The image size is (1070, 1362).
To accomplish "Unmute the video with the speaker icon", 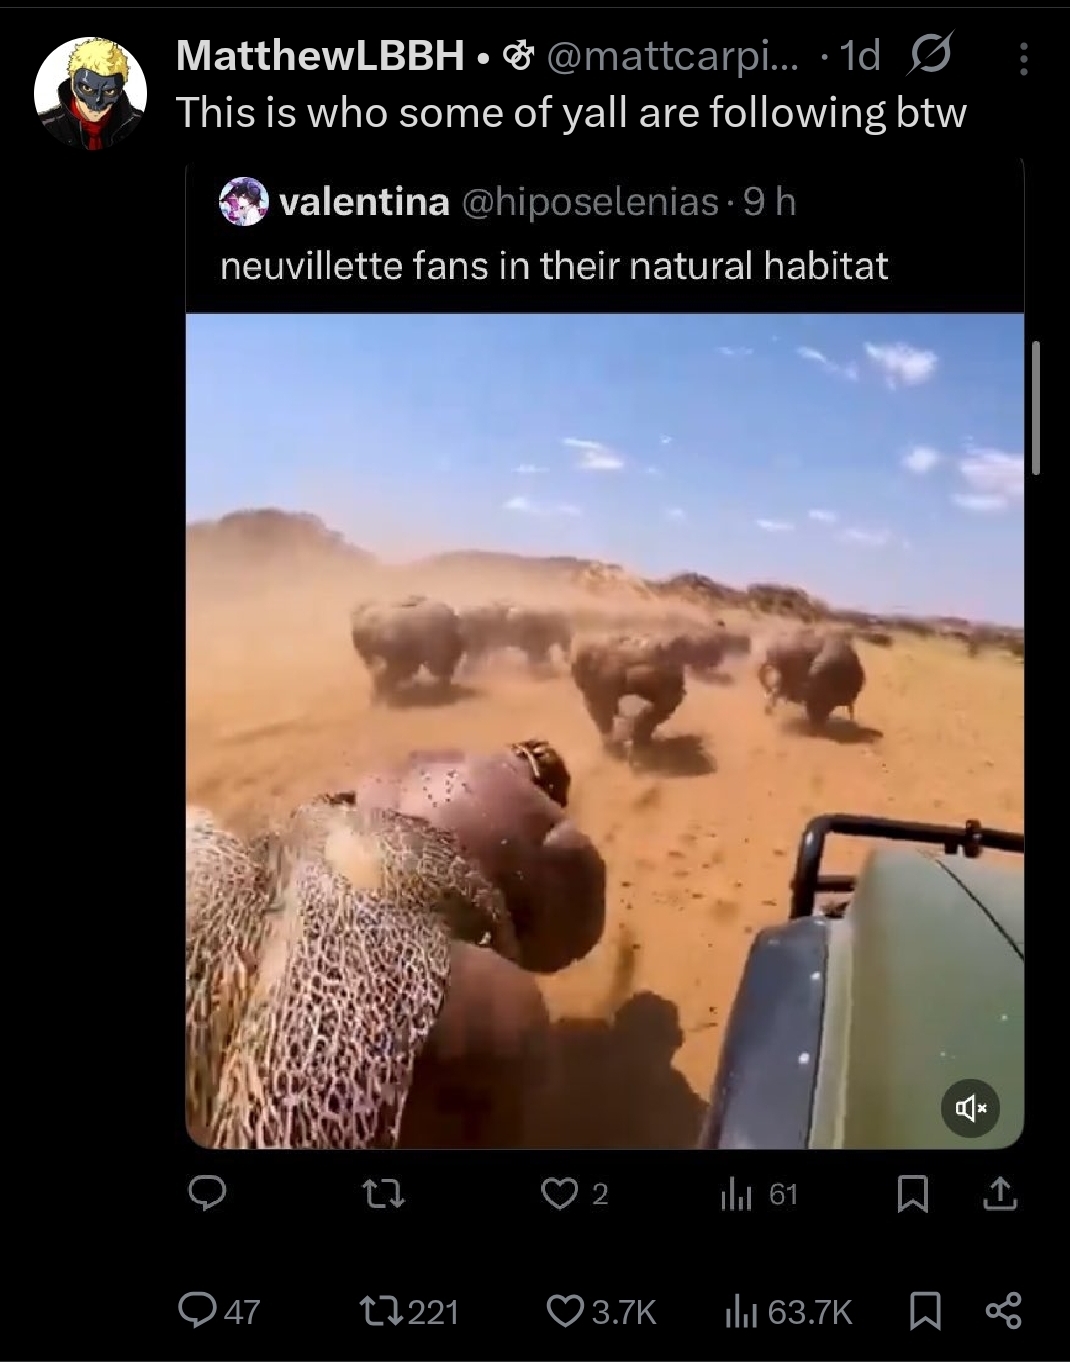I will click(x=970, y=1107).
